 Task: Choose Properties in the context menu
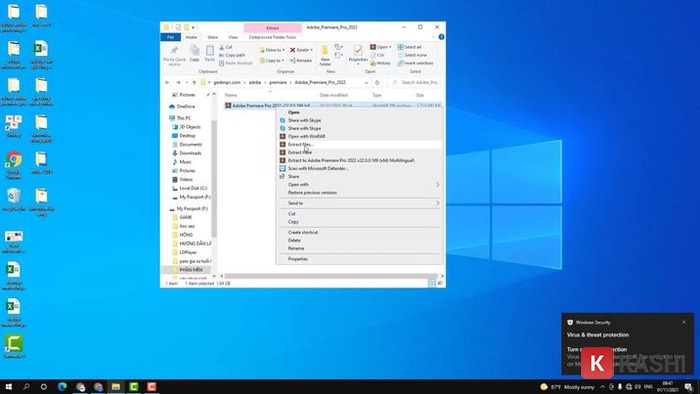(360, 259)
